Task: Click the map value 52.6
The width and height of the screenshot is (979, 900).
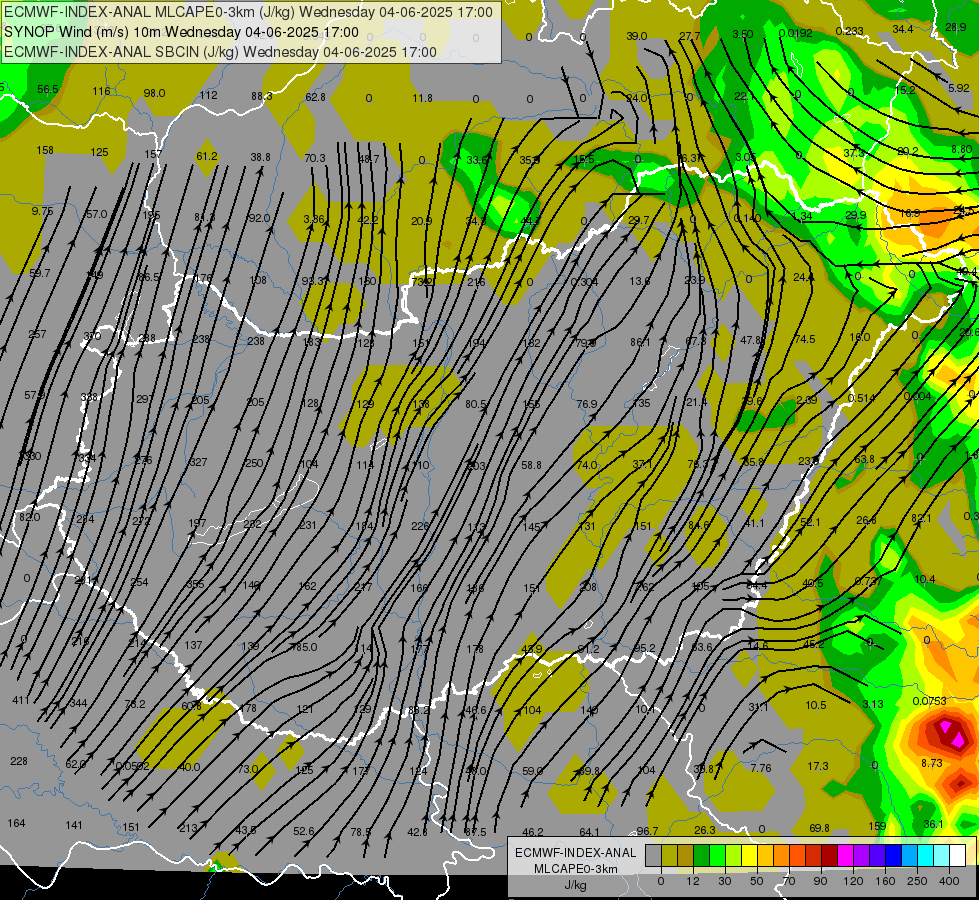Action: point(304,831)
